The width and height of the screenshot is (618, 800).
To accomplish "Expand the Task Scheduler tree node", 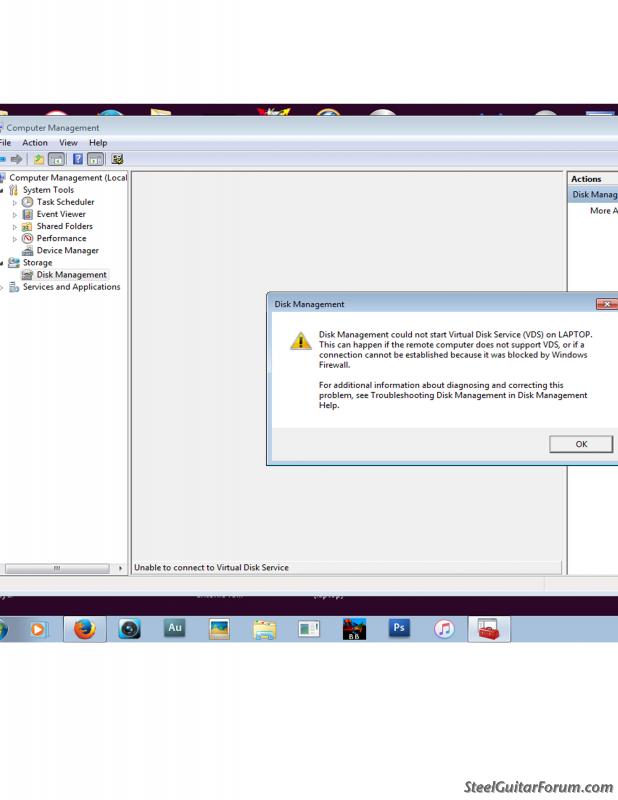I will tap(15, 202).
